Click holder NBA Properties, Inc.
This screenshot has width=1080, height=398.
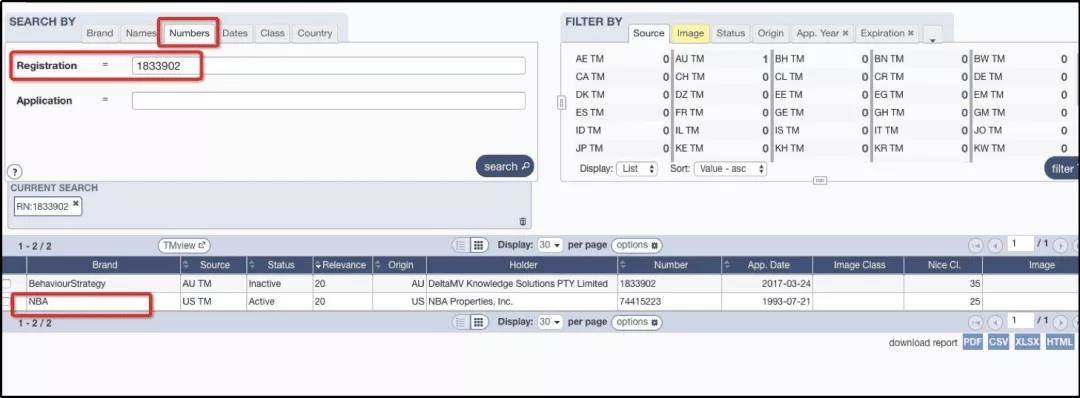pos(470,302)
